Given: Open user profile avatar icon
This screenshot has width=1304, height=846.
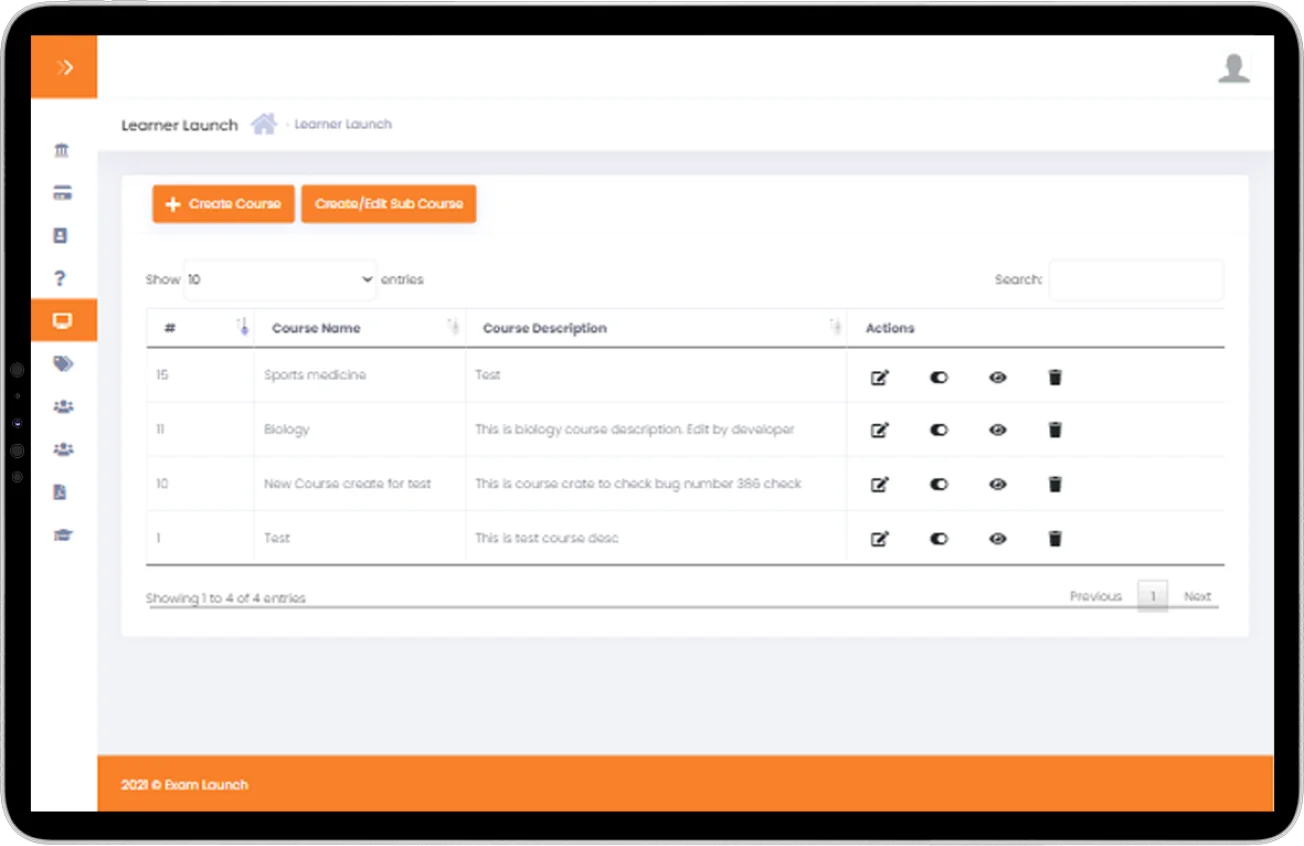Looking at the screenshot, I should point(1233,68).
